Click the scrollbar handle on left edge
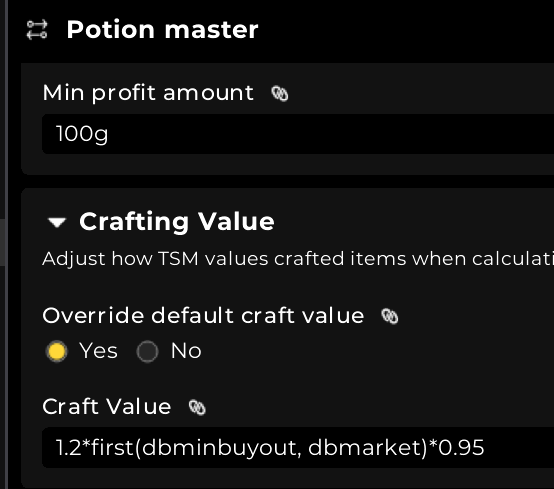554x489 pixels. (3, 242)
